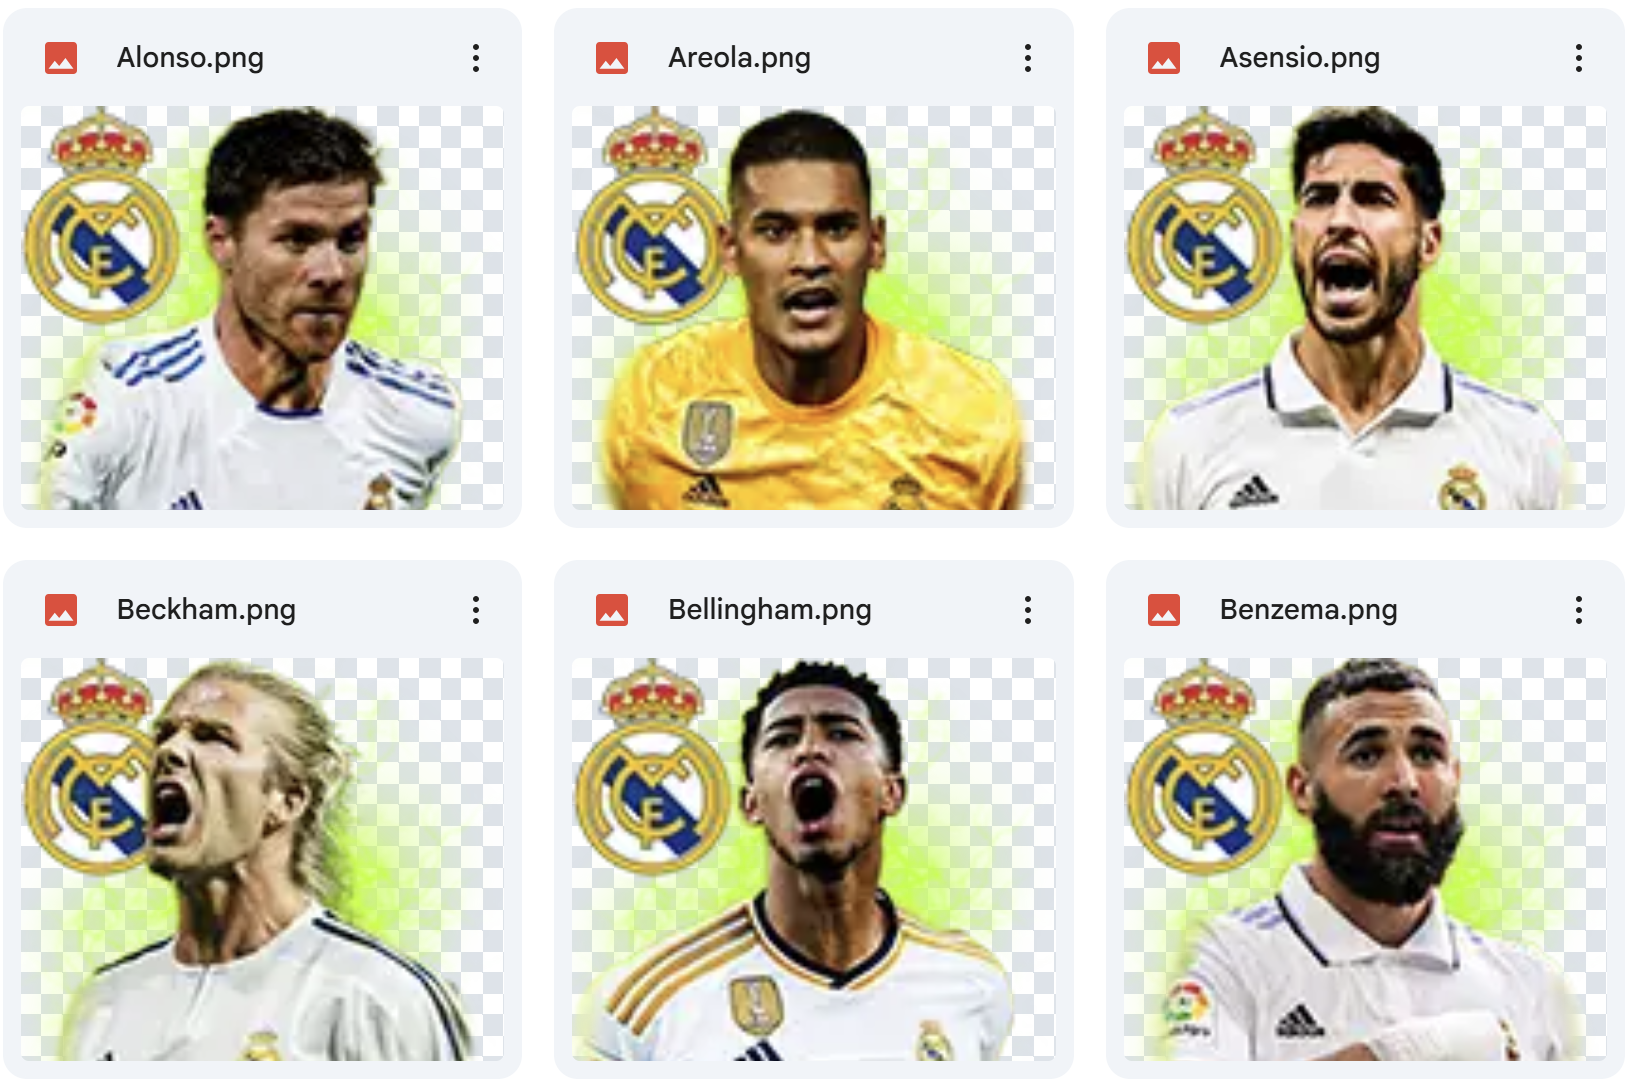The width and height of the screenshot is (1630, 1083).
Task: Click the image file icon beside Beckham.png
Action: (61, 610)
